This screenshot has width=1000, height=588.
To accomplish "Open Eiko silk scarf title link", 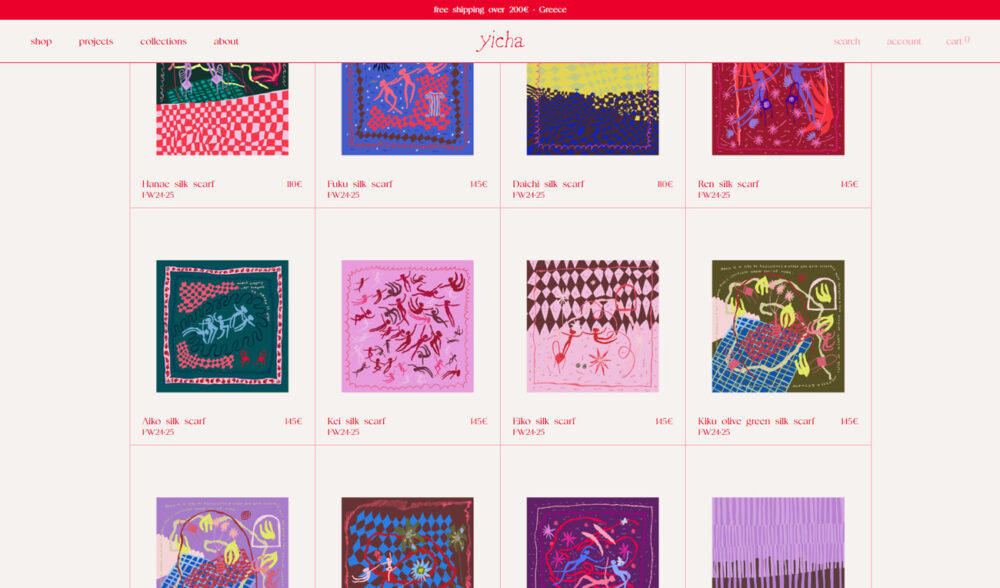I will click(543, 421).
